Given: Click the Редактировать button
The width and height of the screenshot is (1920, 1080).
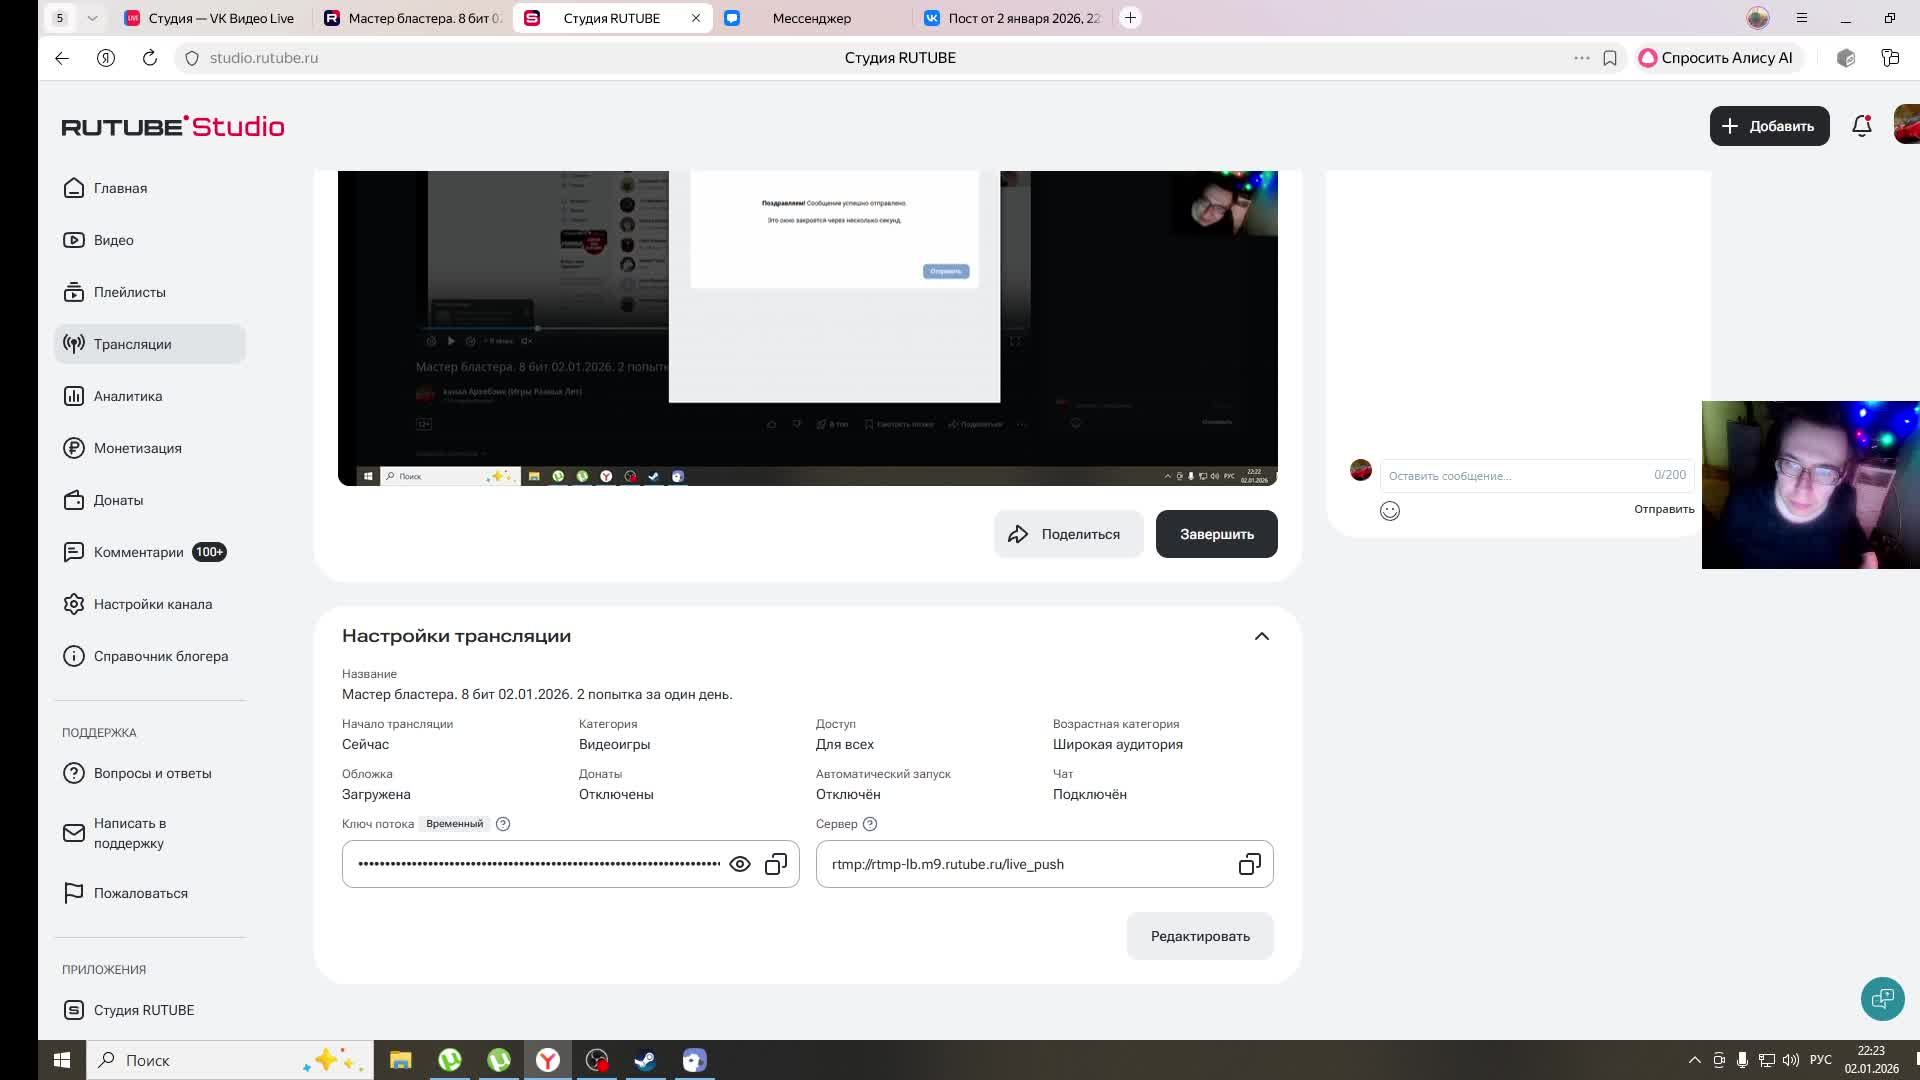Looking at the screenshot, I should pyautogui.click(x=1200, y=936).
